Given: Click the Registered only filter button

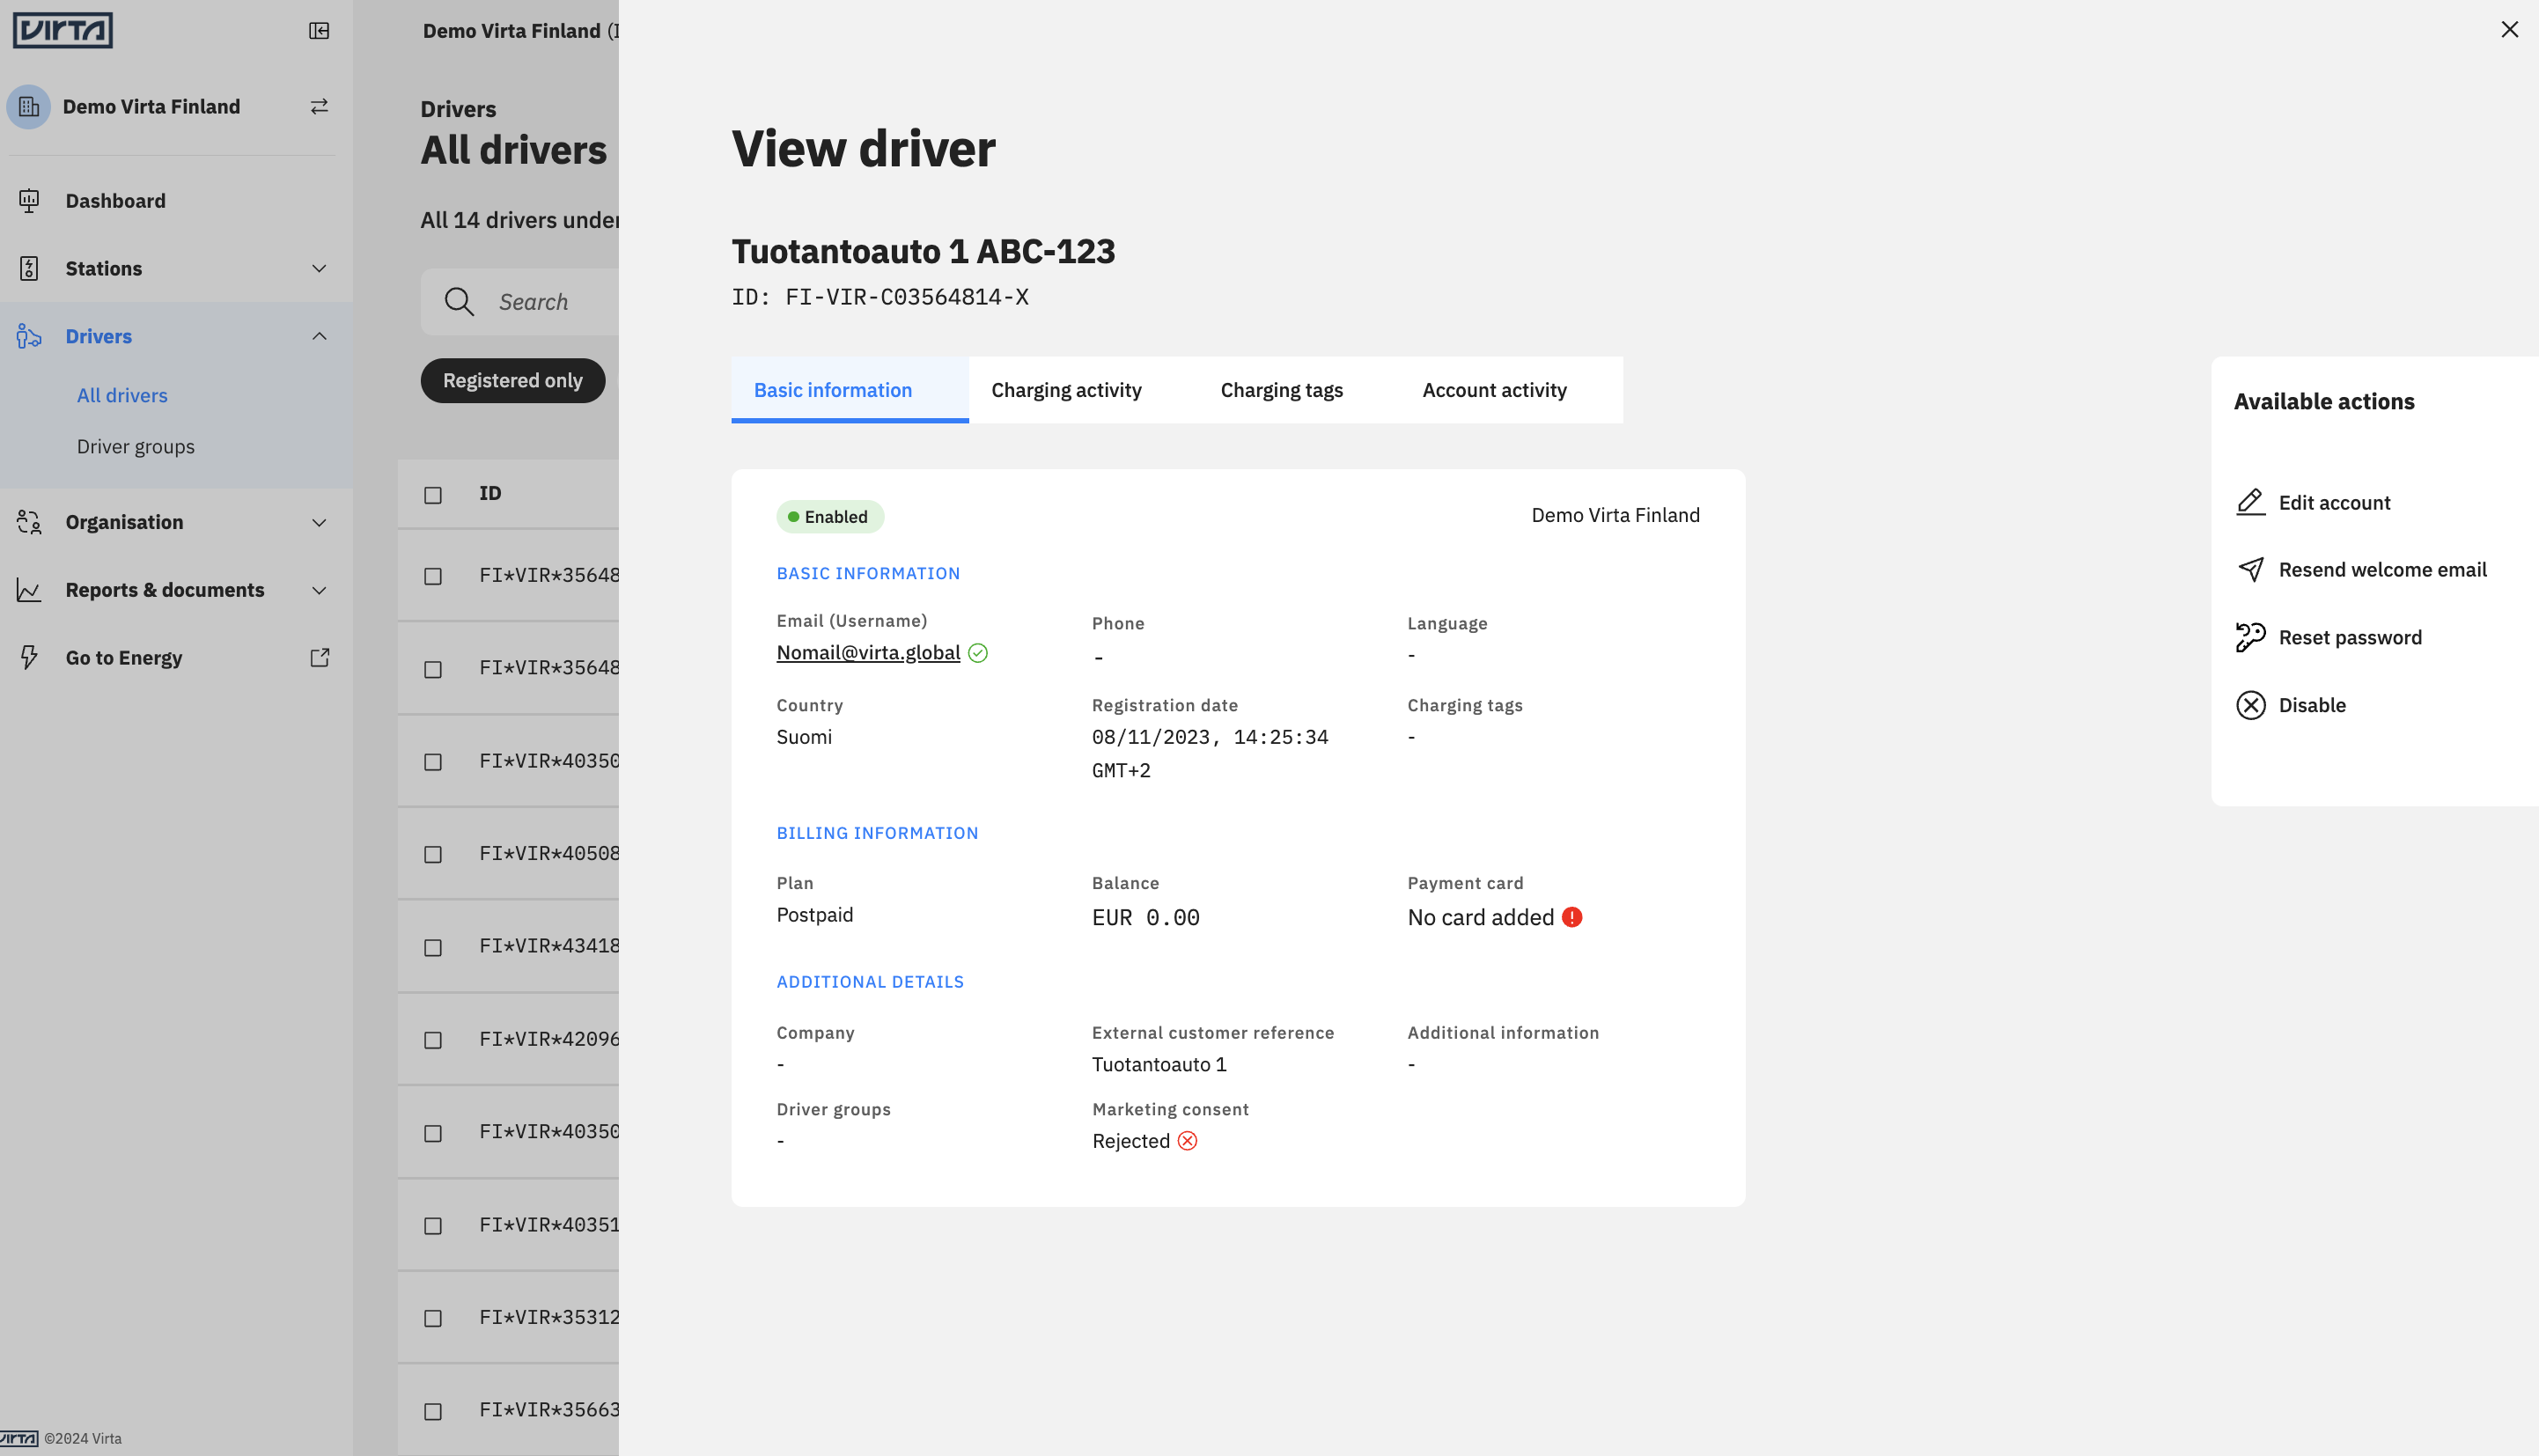Looking at the screenshot, I should pyautogui.click(x=513, y=381).
